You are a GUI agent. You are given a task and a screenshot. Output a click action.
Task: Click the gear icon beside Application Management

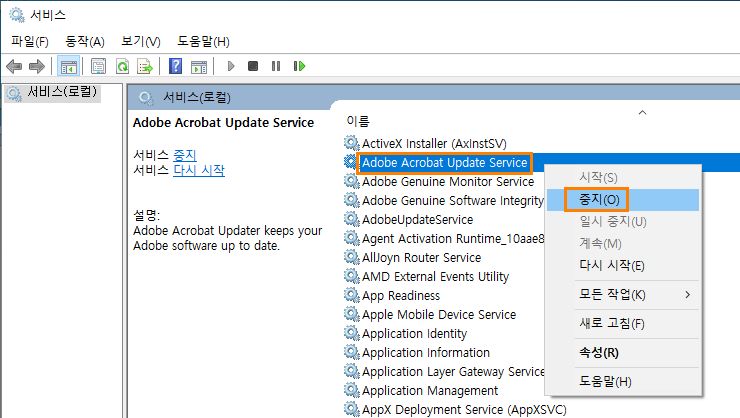point(352,390)
